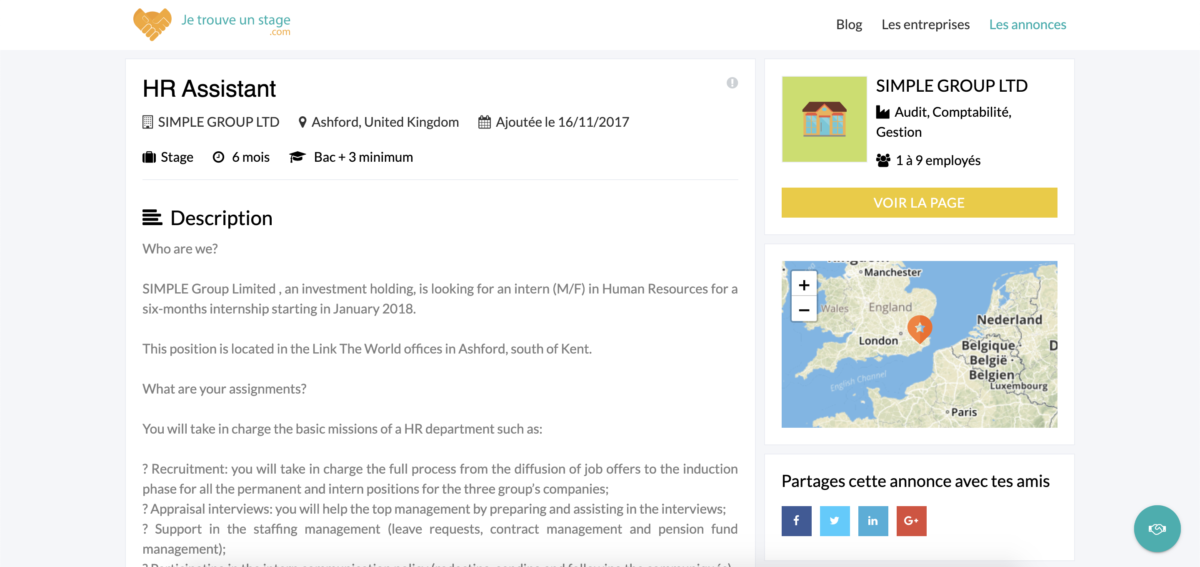Select the 'Who are we?' line
The image size is (1200, 567).
pyautogui.click(x=180, y=249)
